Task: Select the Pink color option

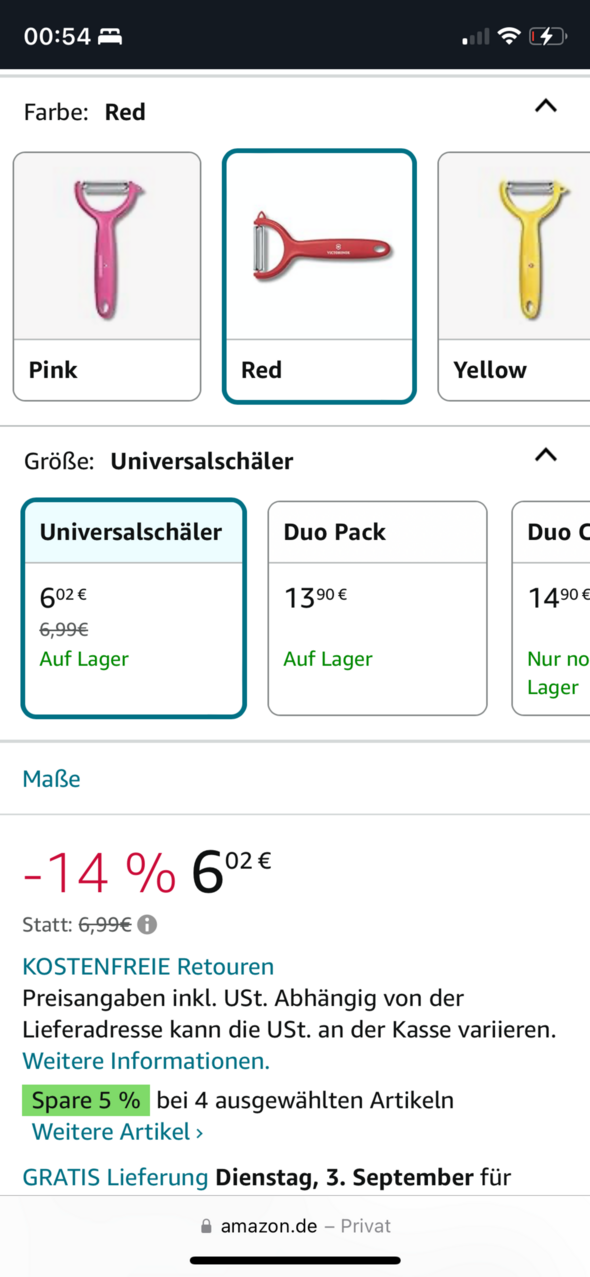Action: click(x=107, y=276)
